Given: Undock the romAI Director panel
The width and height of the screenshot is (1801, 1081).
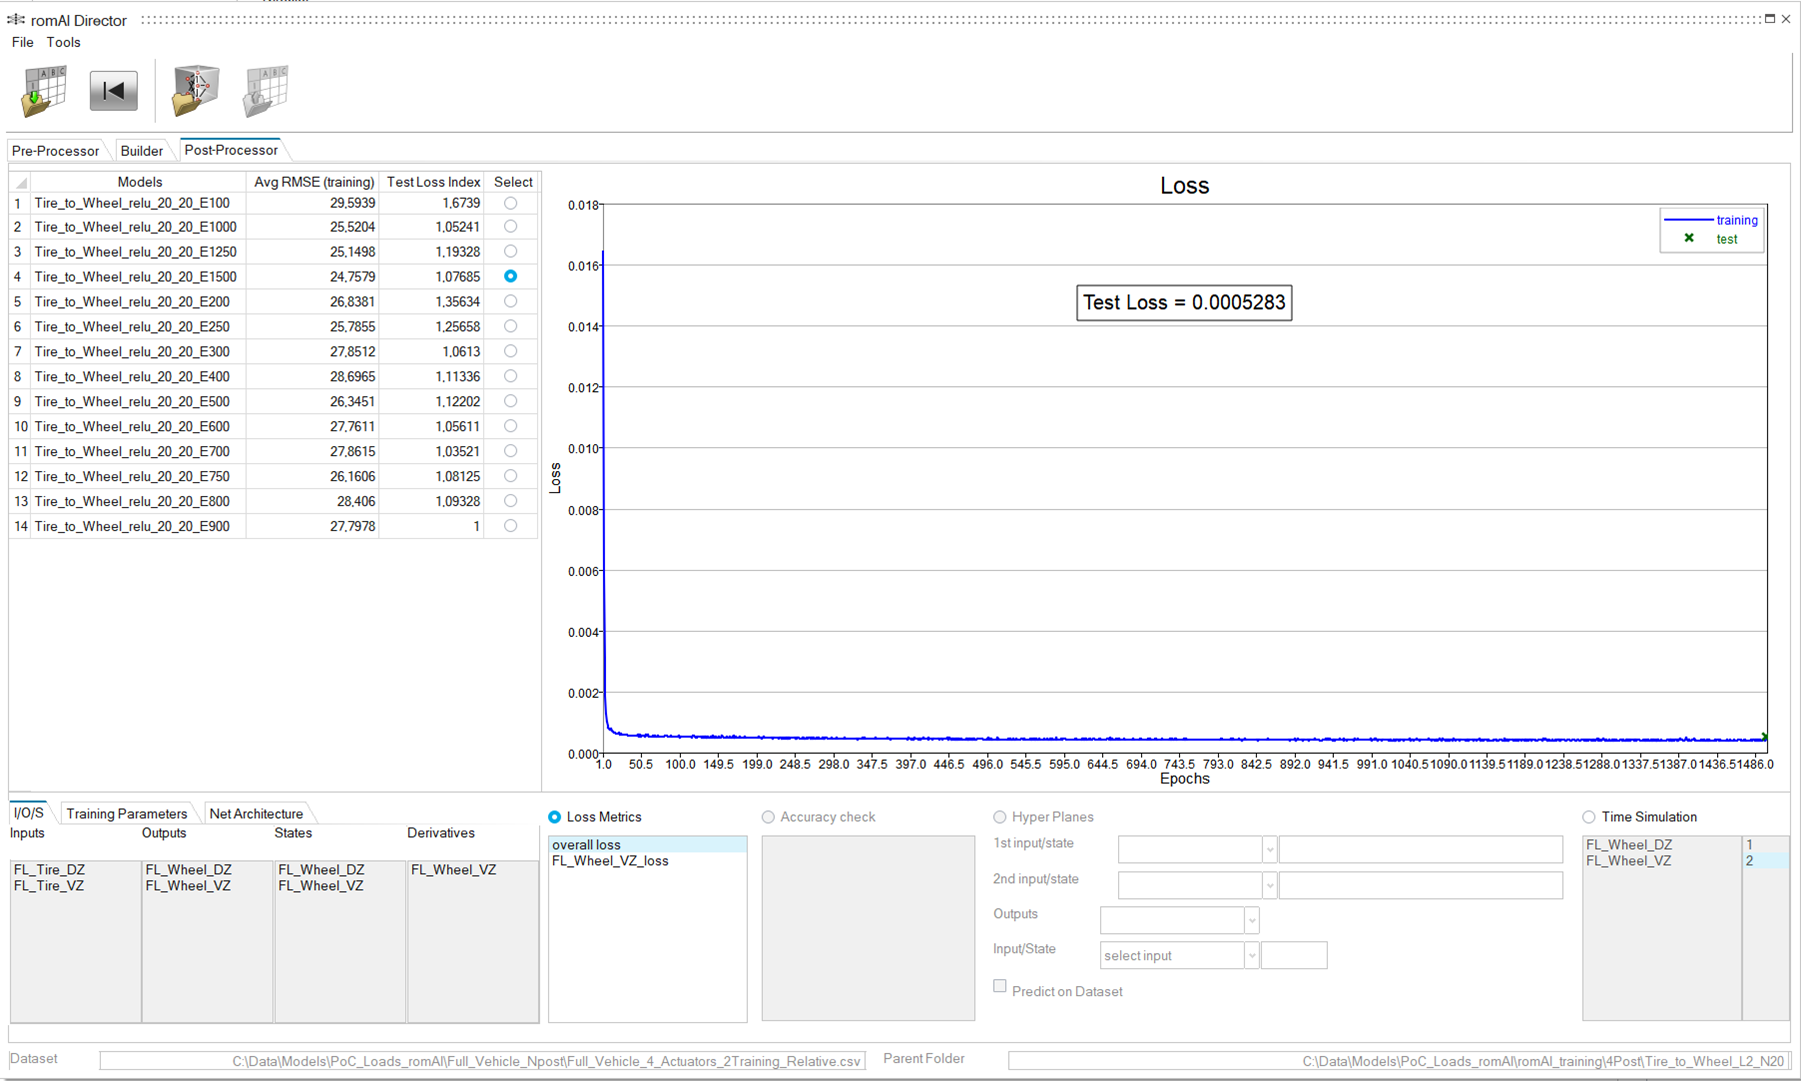Looking at the screenshot, I should tap(1769, 19).
